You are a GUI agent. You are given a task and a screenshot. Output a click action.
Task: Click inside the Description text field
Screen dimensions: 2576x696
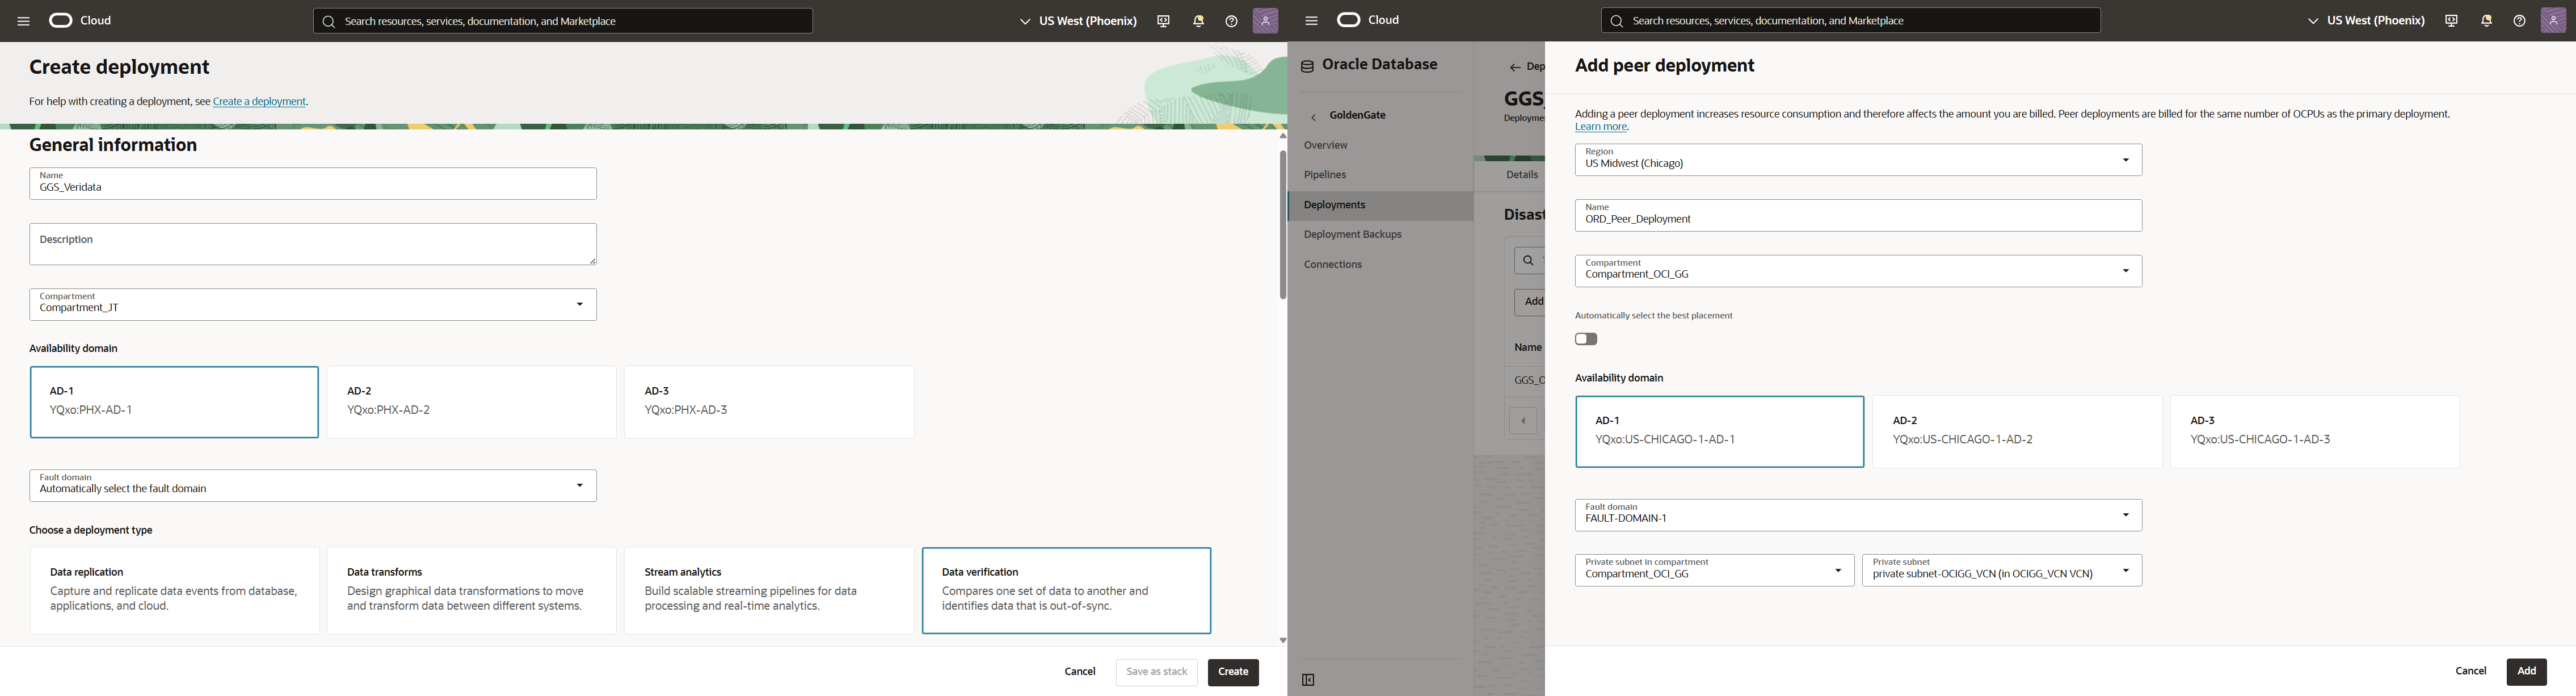313,244
